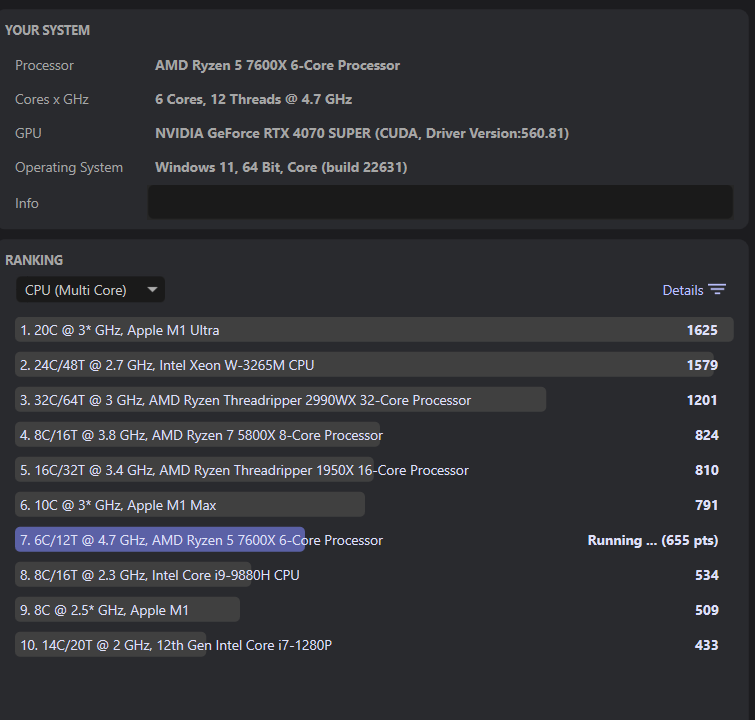Image resolution: width=755 pixels, height=720 pixels.
Task: Select the Apple M1 Ultra ranking row
Action: [374, 330]
